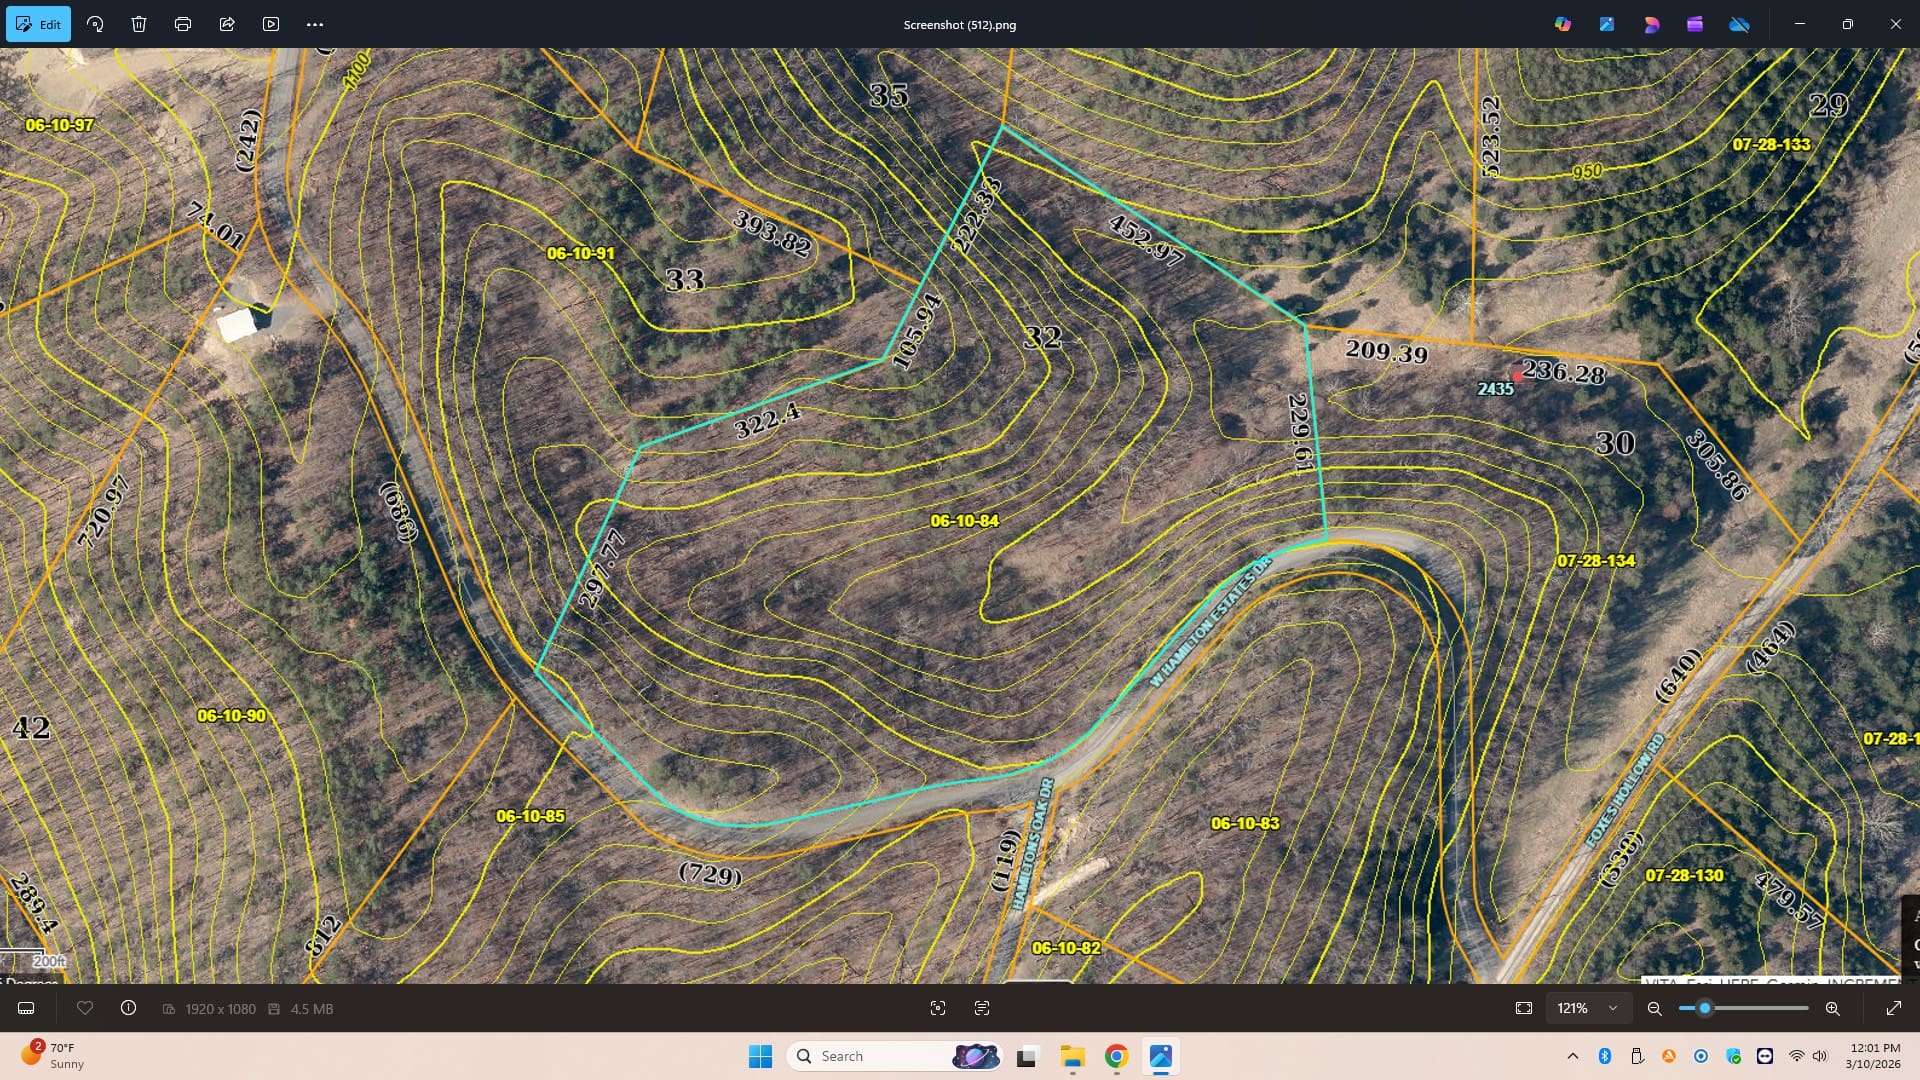
Task: Enter full screen with expand arrows
Action: click(1893, 1008)
